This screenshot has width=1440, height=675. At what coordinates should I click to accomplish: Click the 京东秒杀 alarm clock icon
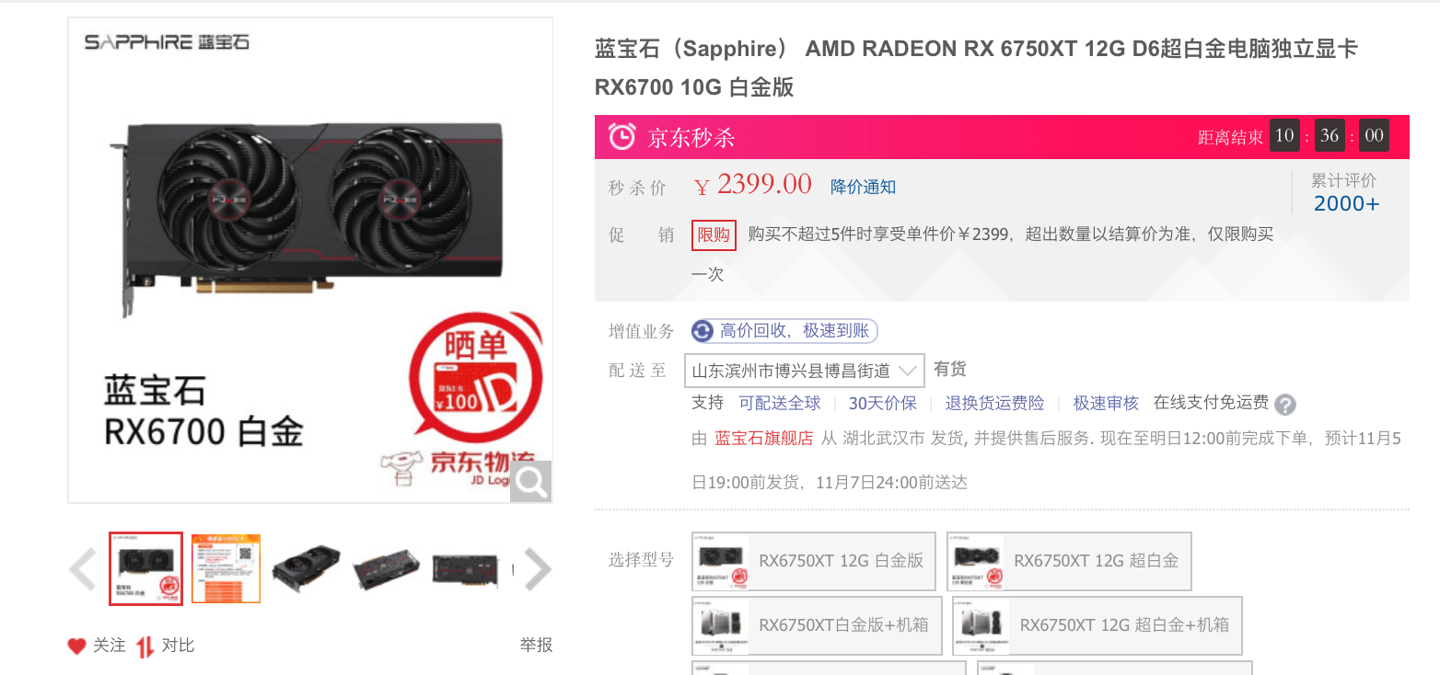coord(622,137)
